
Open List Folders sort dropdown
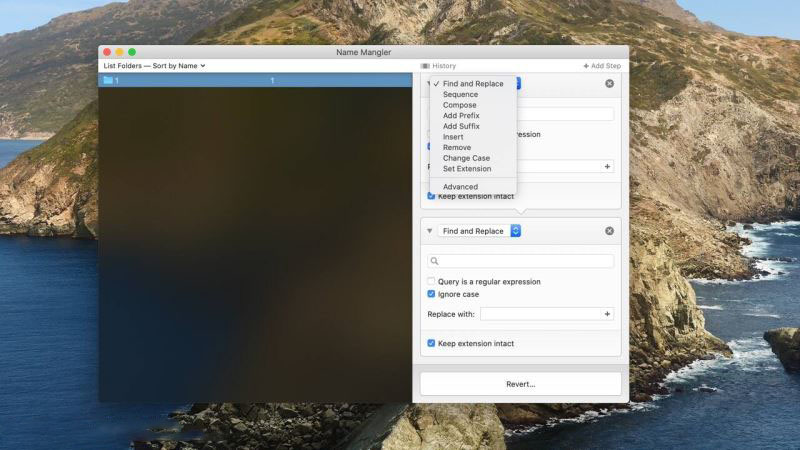click(x=154, y=66)
